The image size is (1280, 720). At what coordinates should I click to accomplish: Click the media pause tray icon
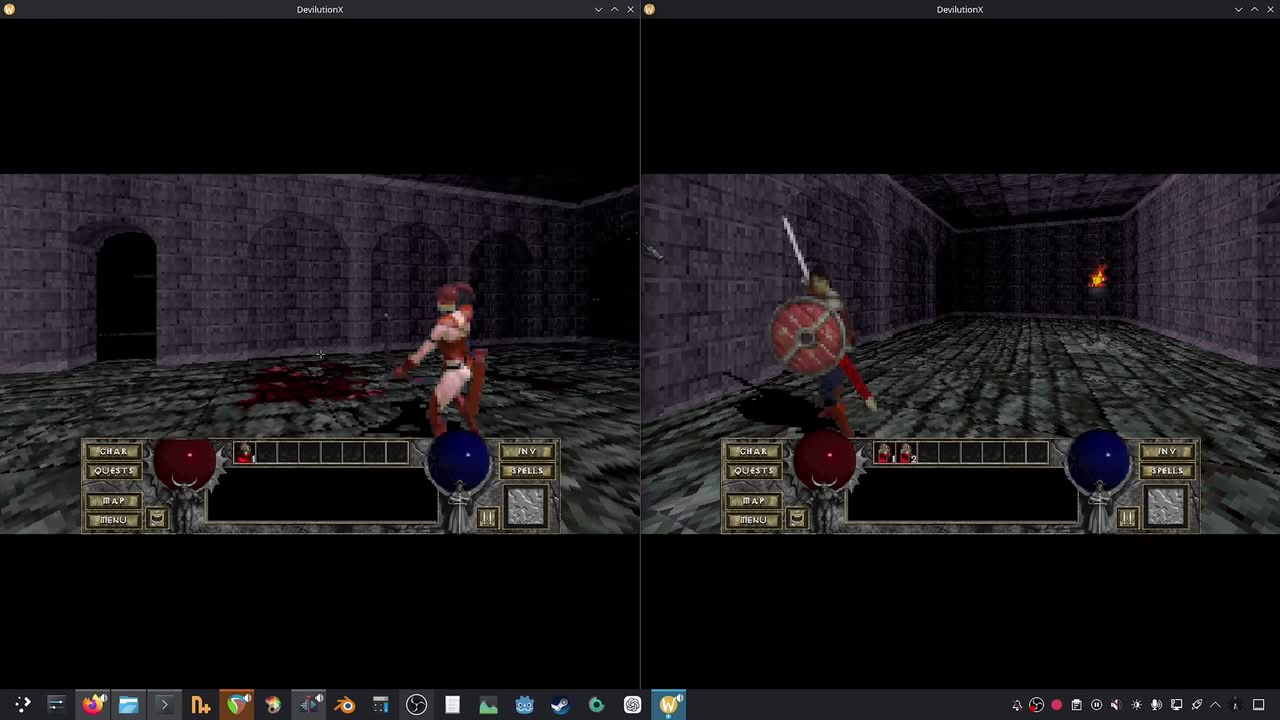pos(1096,705)
